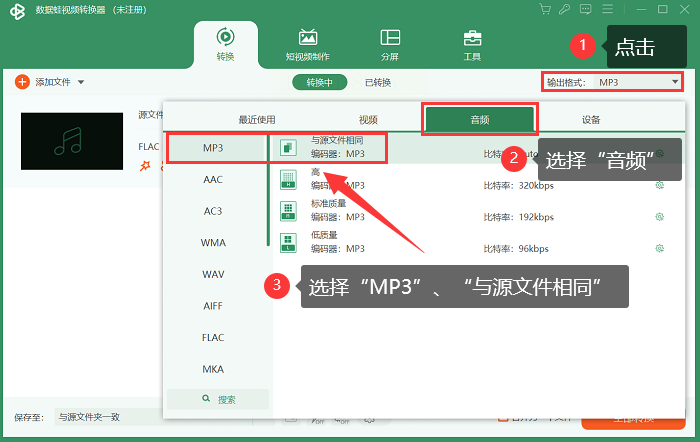Choose MKA in the format list

[x=213, y=369]
